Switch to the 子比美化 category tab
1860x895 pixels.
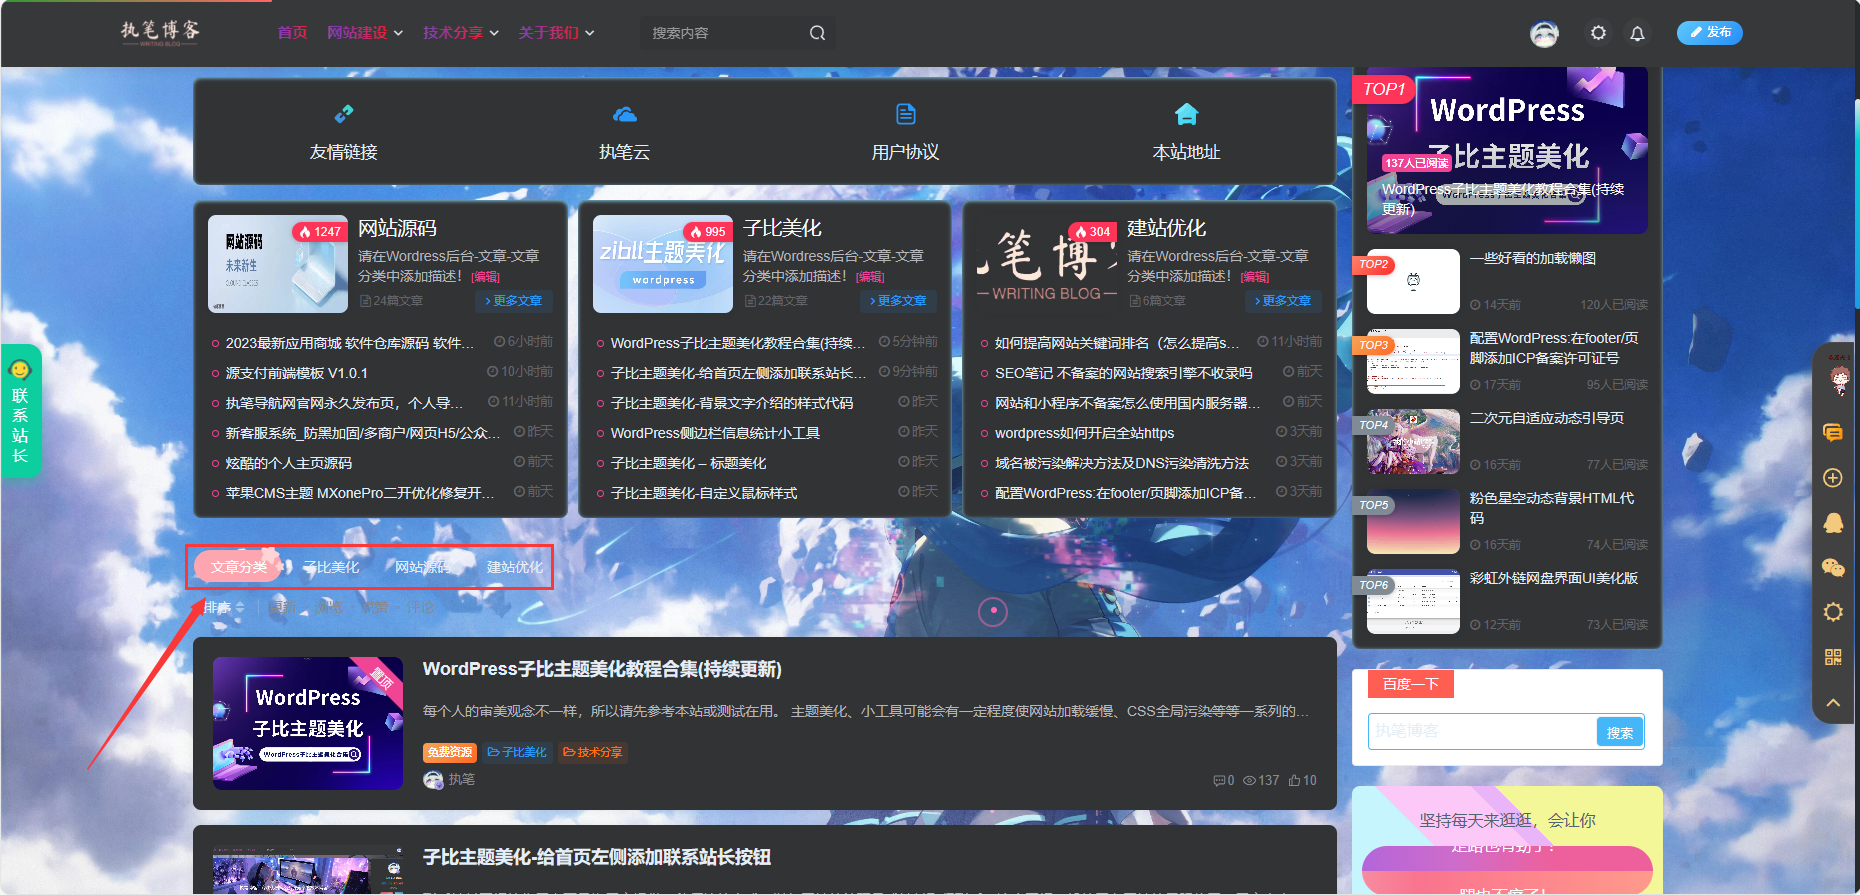331,567
